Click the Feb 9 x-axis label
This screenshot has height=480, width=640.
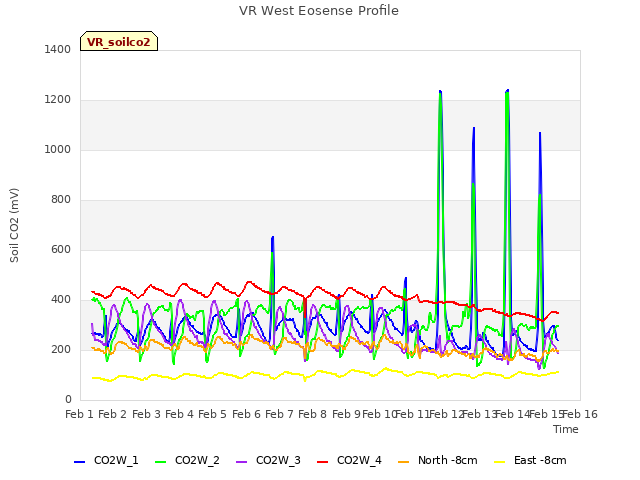pos(346,414)
